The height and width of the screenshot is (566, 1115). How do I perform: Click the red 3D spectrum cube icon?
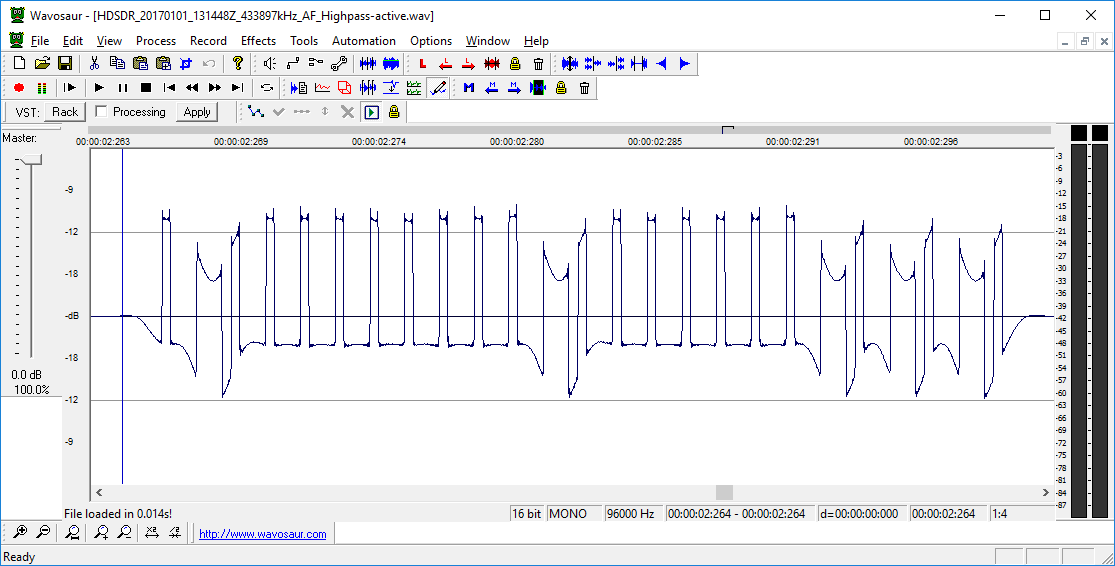345,87
